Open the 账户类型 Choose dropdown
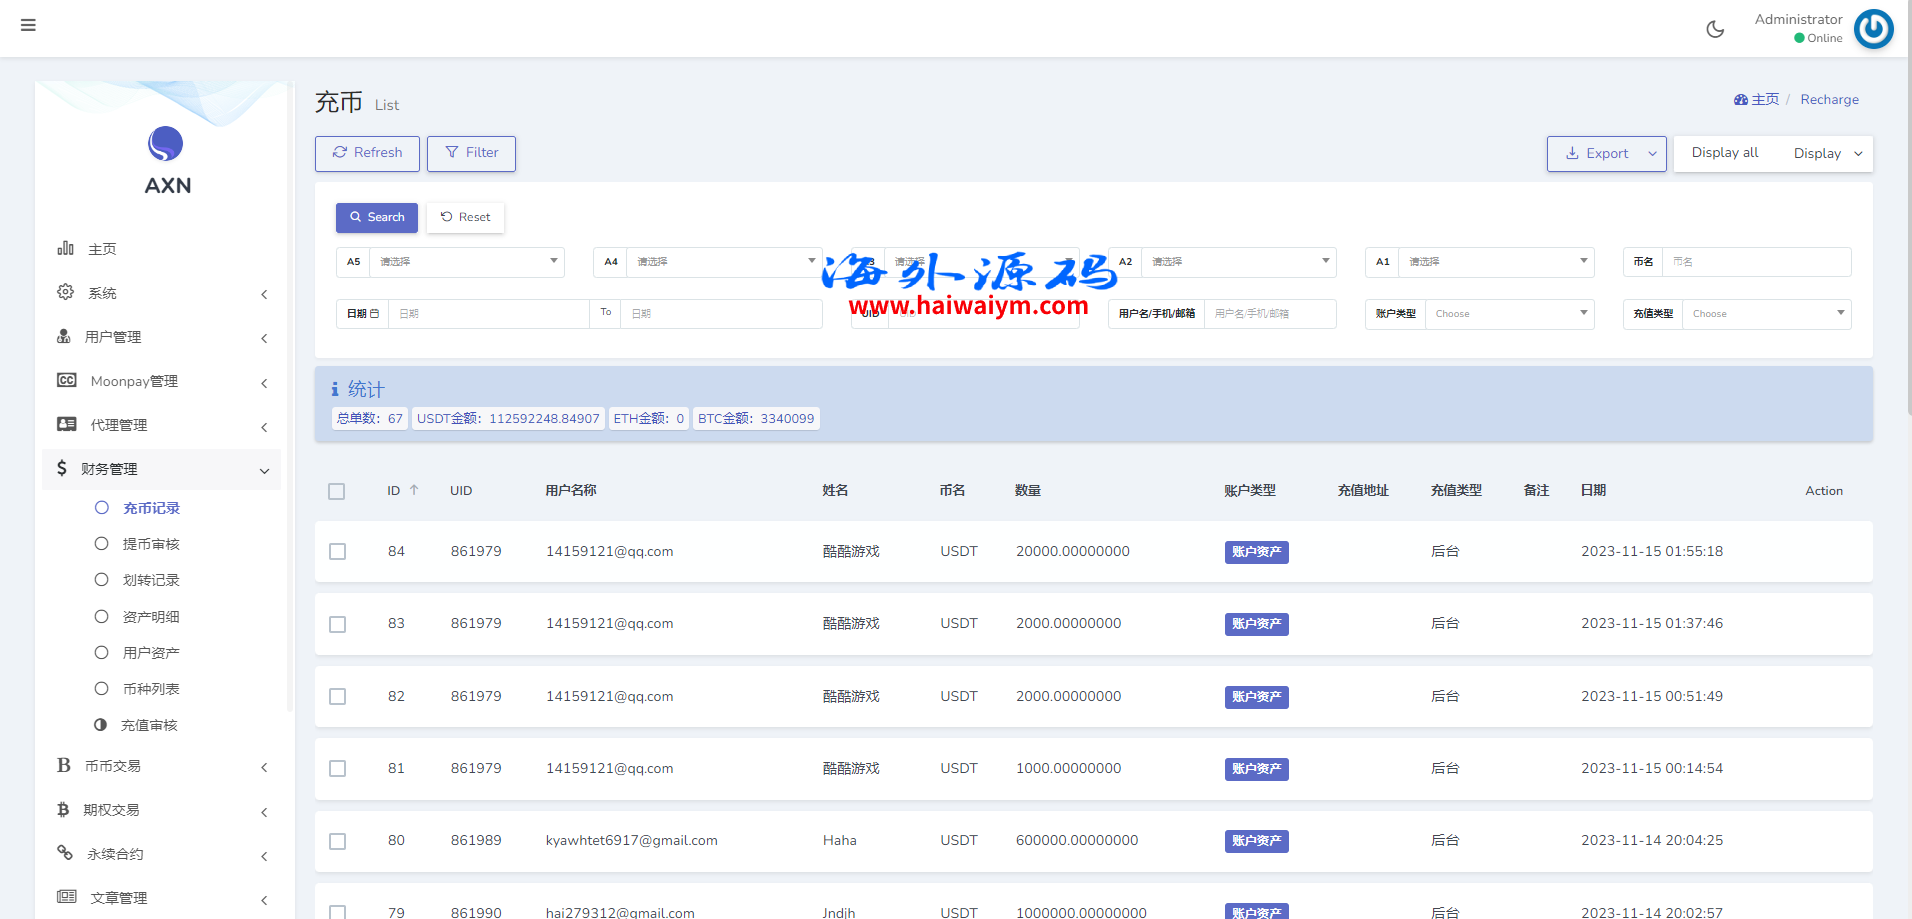This screenshot has height=919, width=1912. point(1508,314)
